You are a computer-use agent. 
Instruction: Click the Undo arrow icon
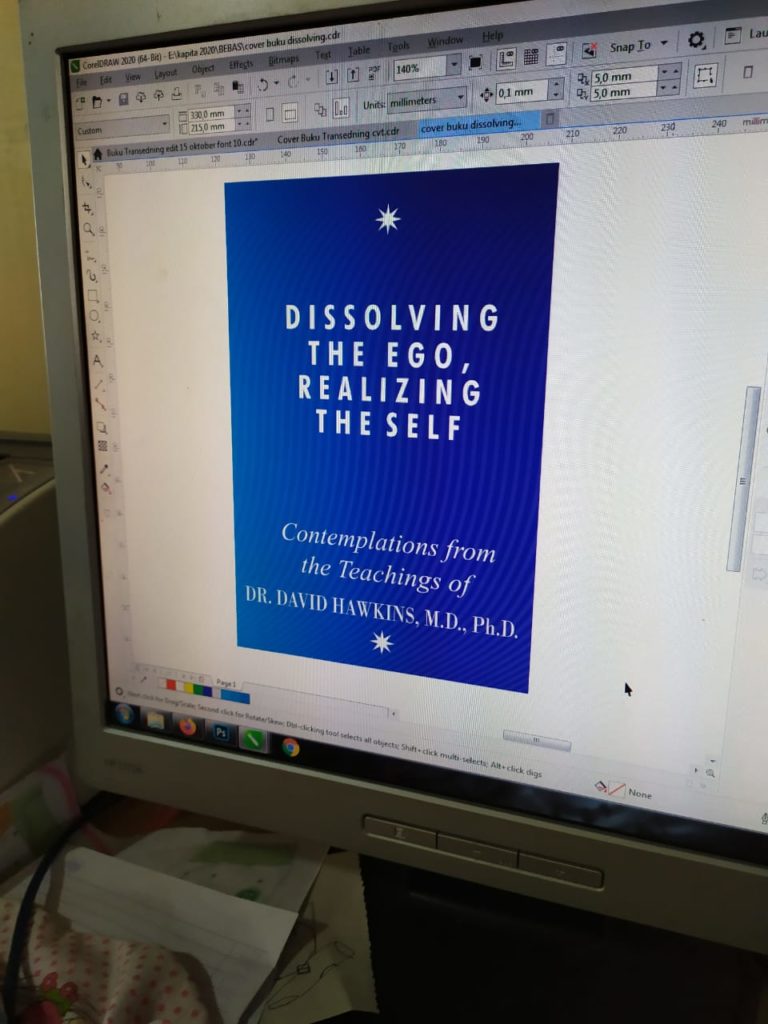(x=263, y=85)
